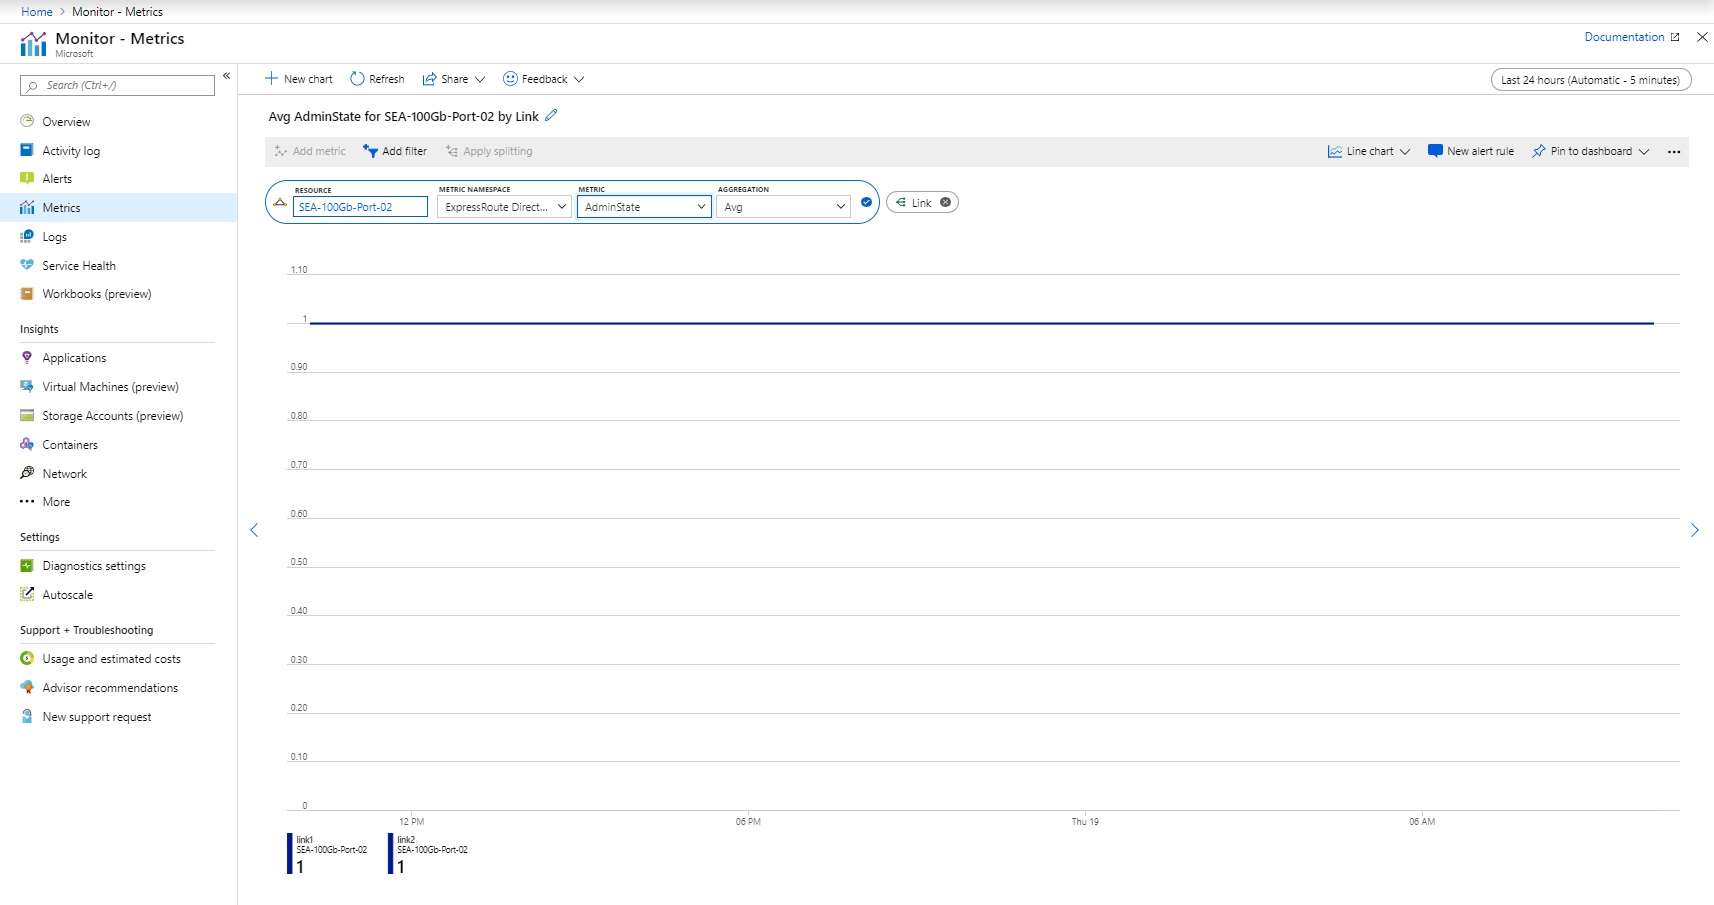Pin the chart to dashboard

[x=1586, y=151]
